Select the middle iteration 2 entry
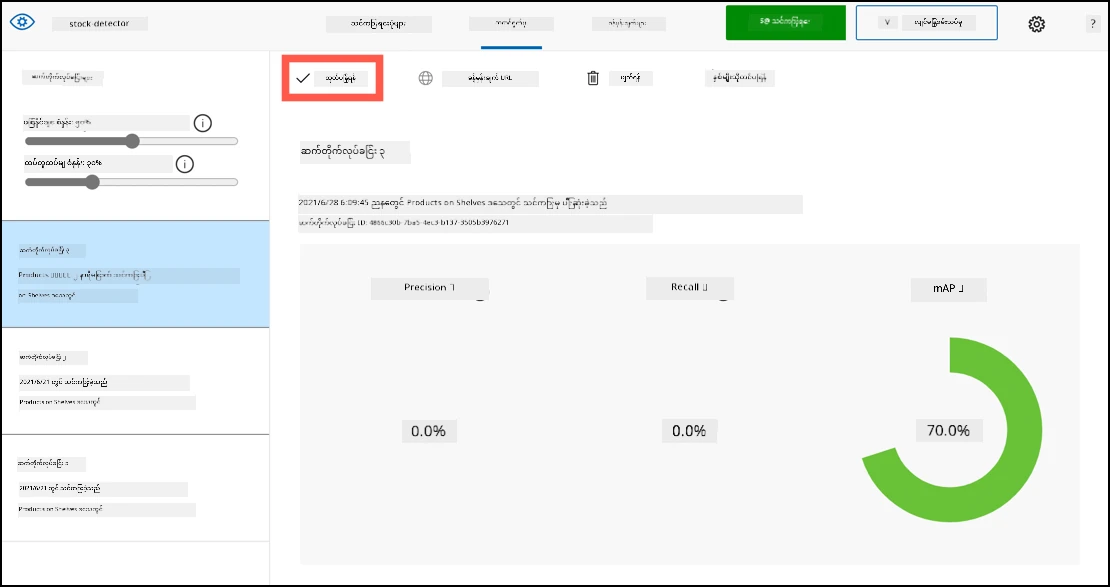 pos(135,381)
